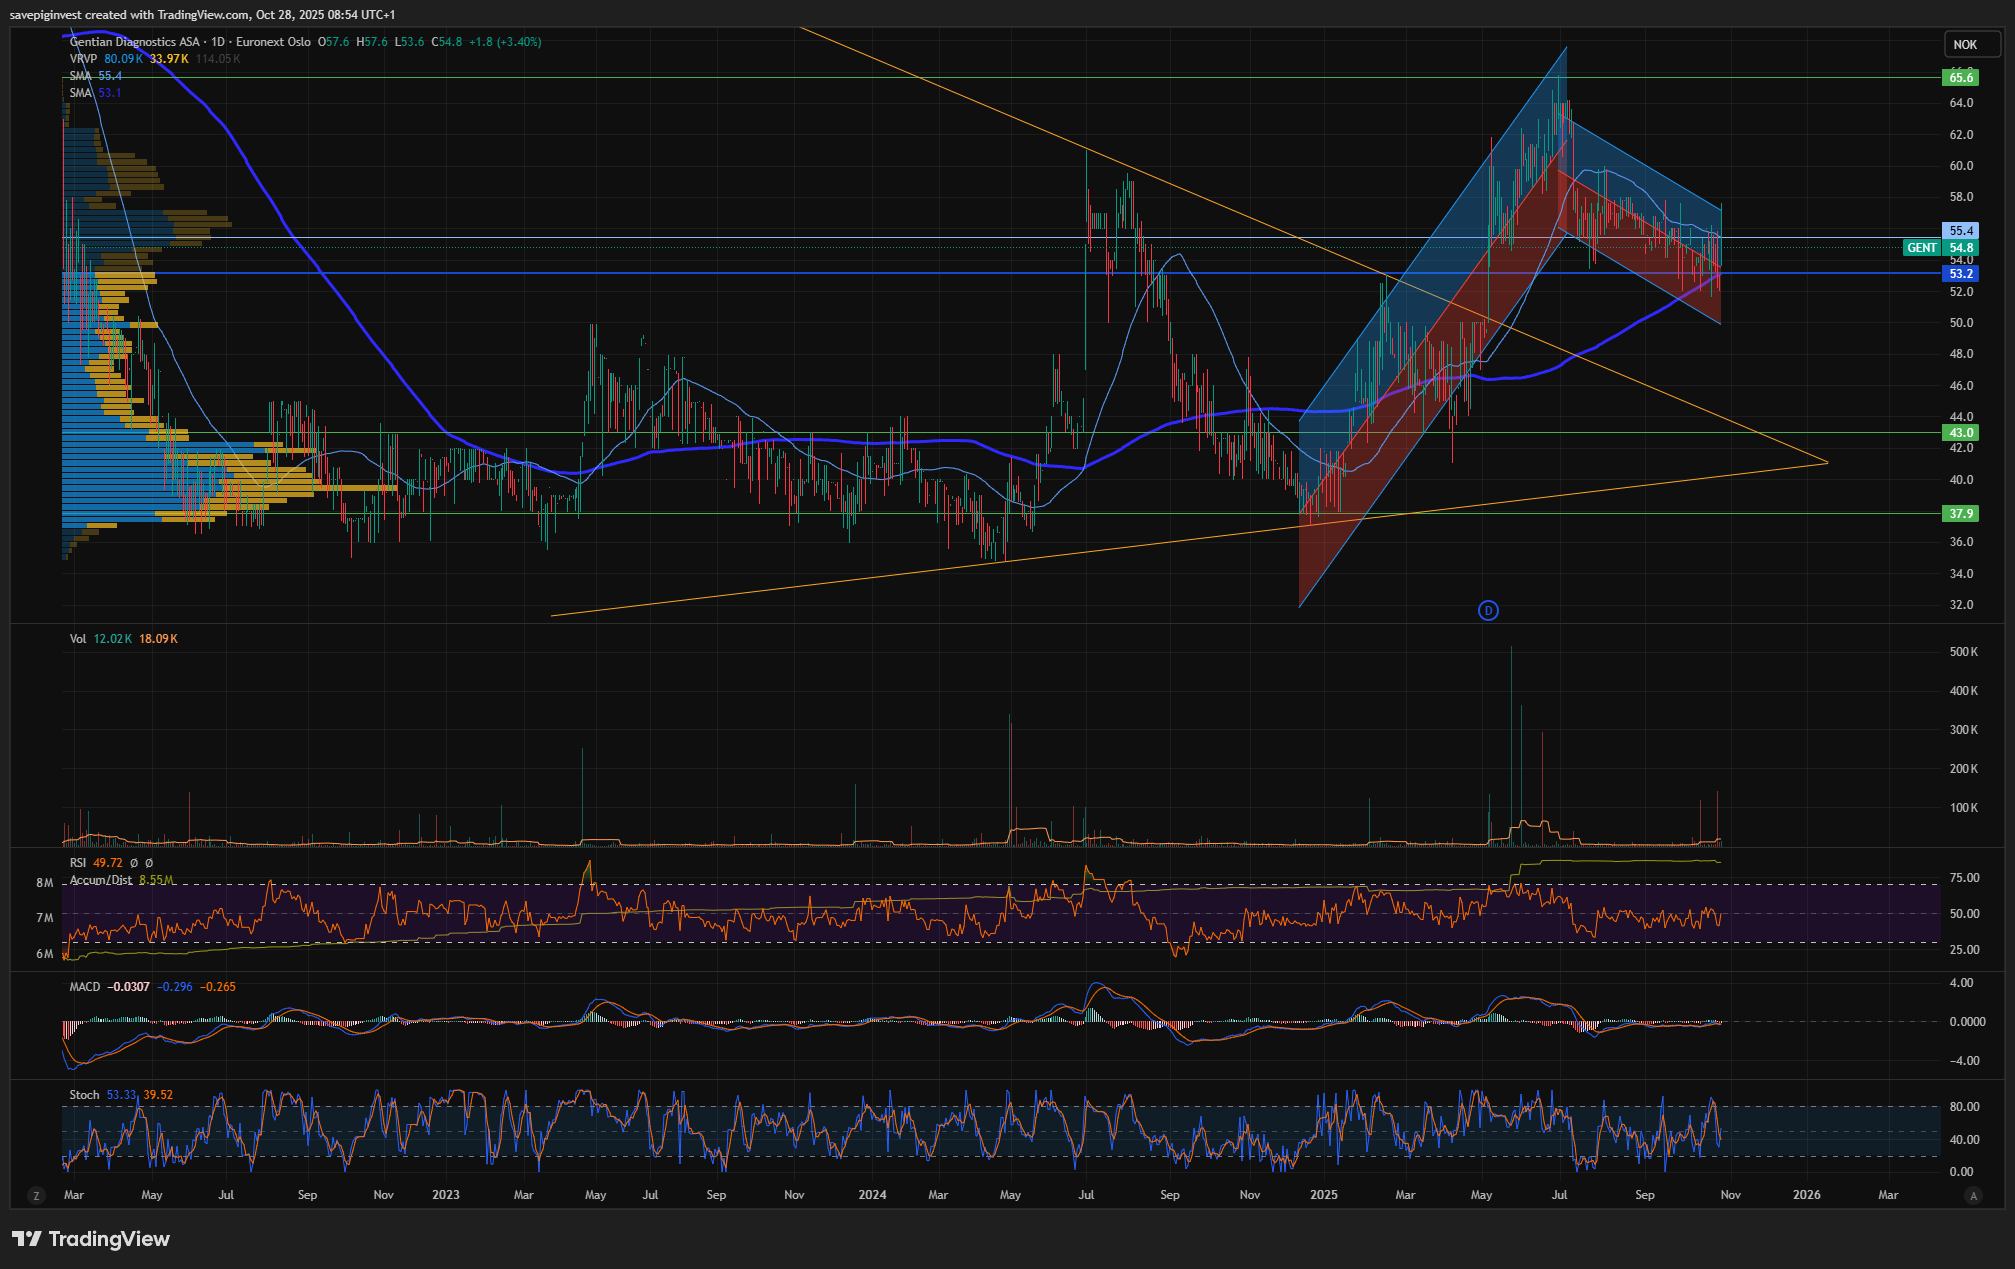The image size is (2015, 1269).
Task: Select the Vol indicator legend
Action: 78,639
